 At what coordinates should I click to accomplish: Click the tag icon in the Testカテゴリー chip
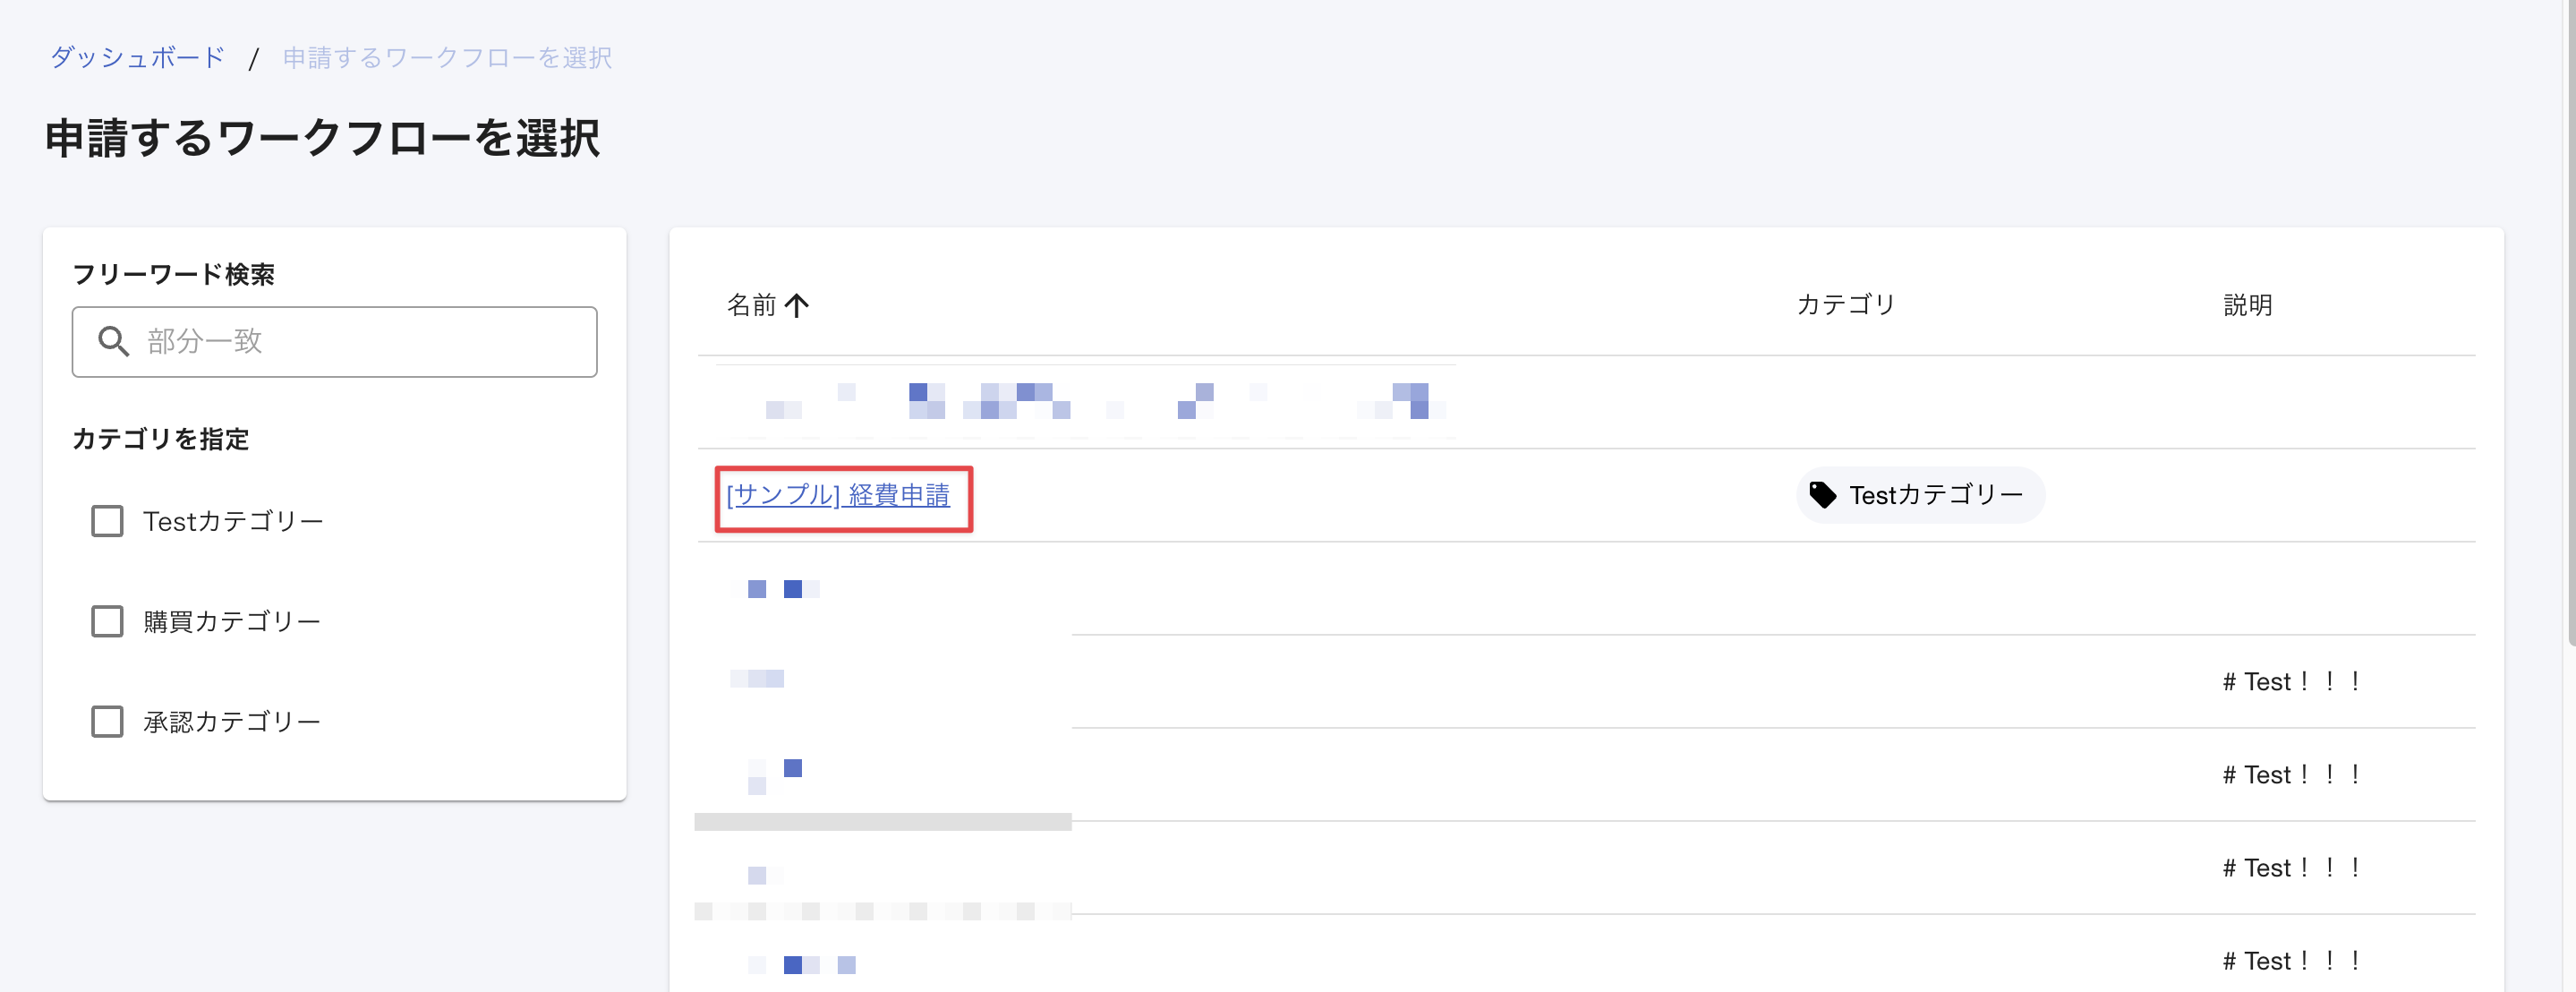1822,495
